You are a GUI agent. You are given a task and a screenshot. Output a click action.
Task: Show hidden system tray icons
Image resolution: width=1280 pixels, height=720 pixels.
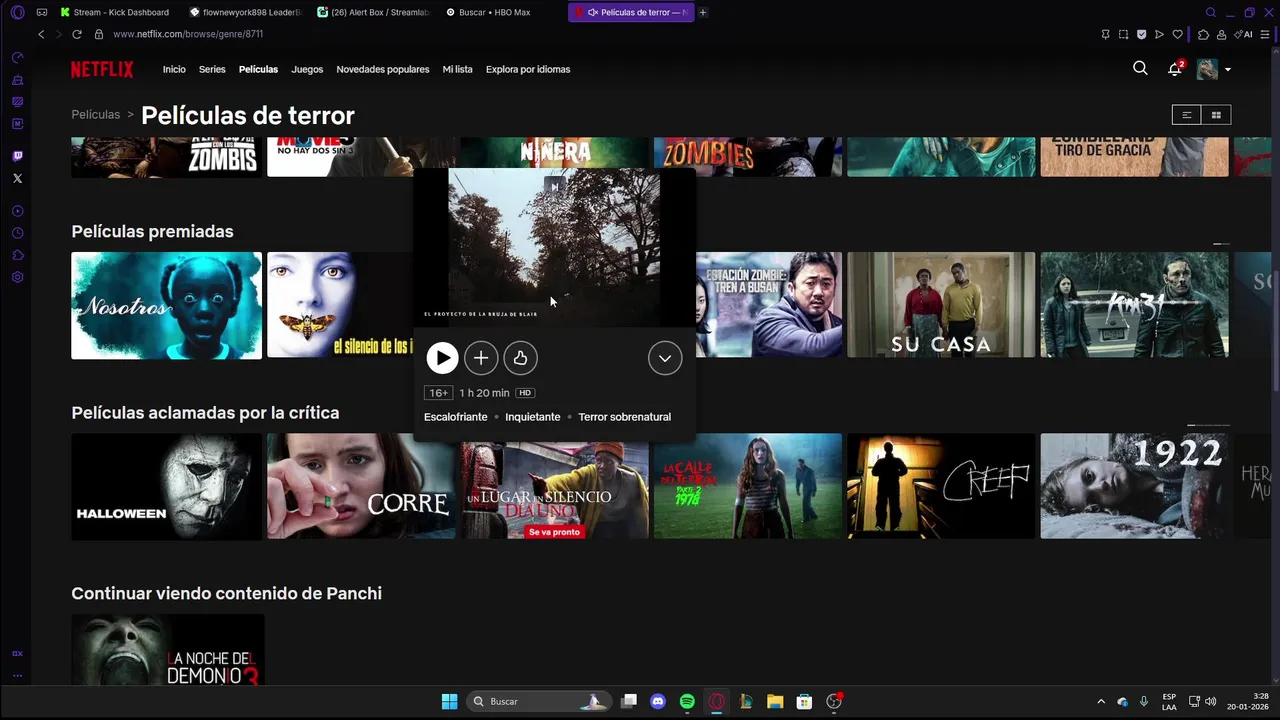point(1101,701)
